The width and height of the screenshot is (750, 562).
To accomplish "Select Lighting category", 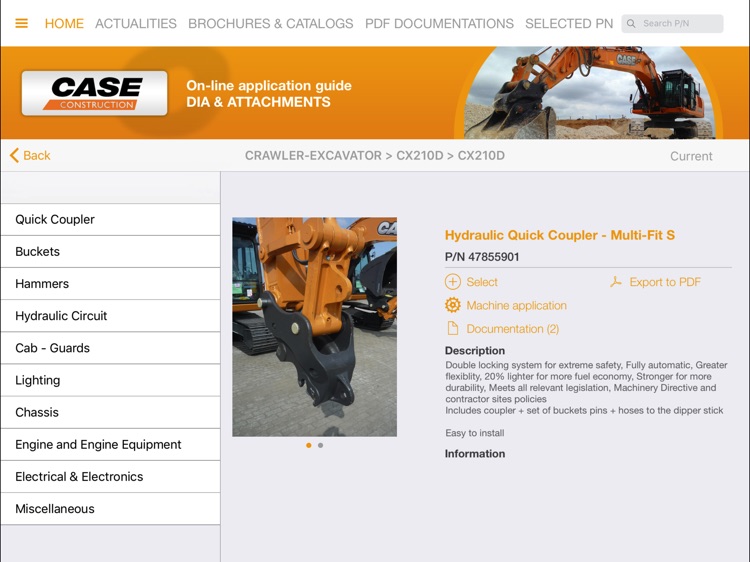I will (x=110, y=380).
